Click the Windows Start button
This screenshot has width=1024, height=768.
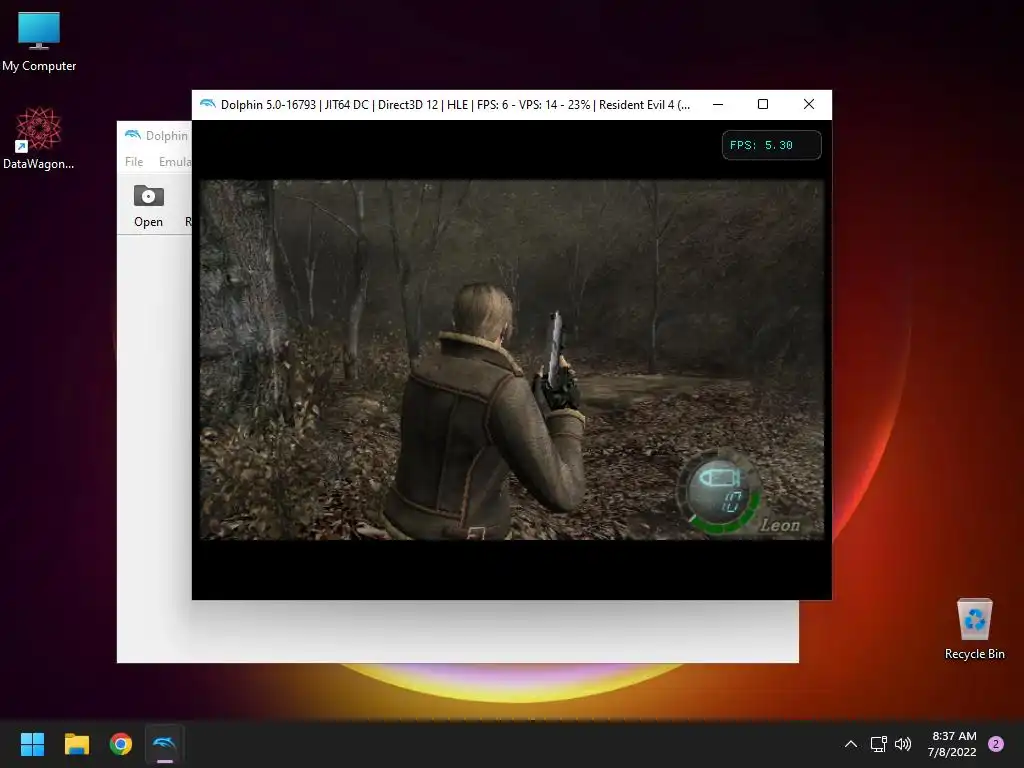[x=32, y=744]
